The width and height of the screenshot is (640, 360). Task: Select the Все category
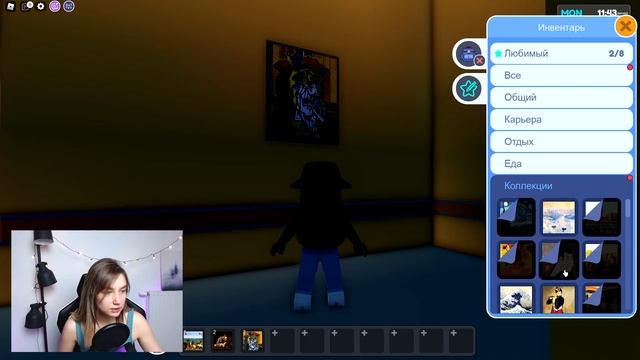pyautogui.click(x=561, y=76)
